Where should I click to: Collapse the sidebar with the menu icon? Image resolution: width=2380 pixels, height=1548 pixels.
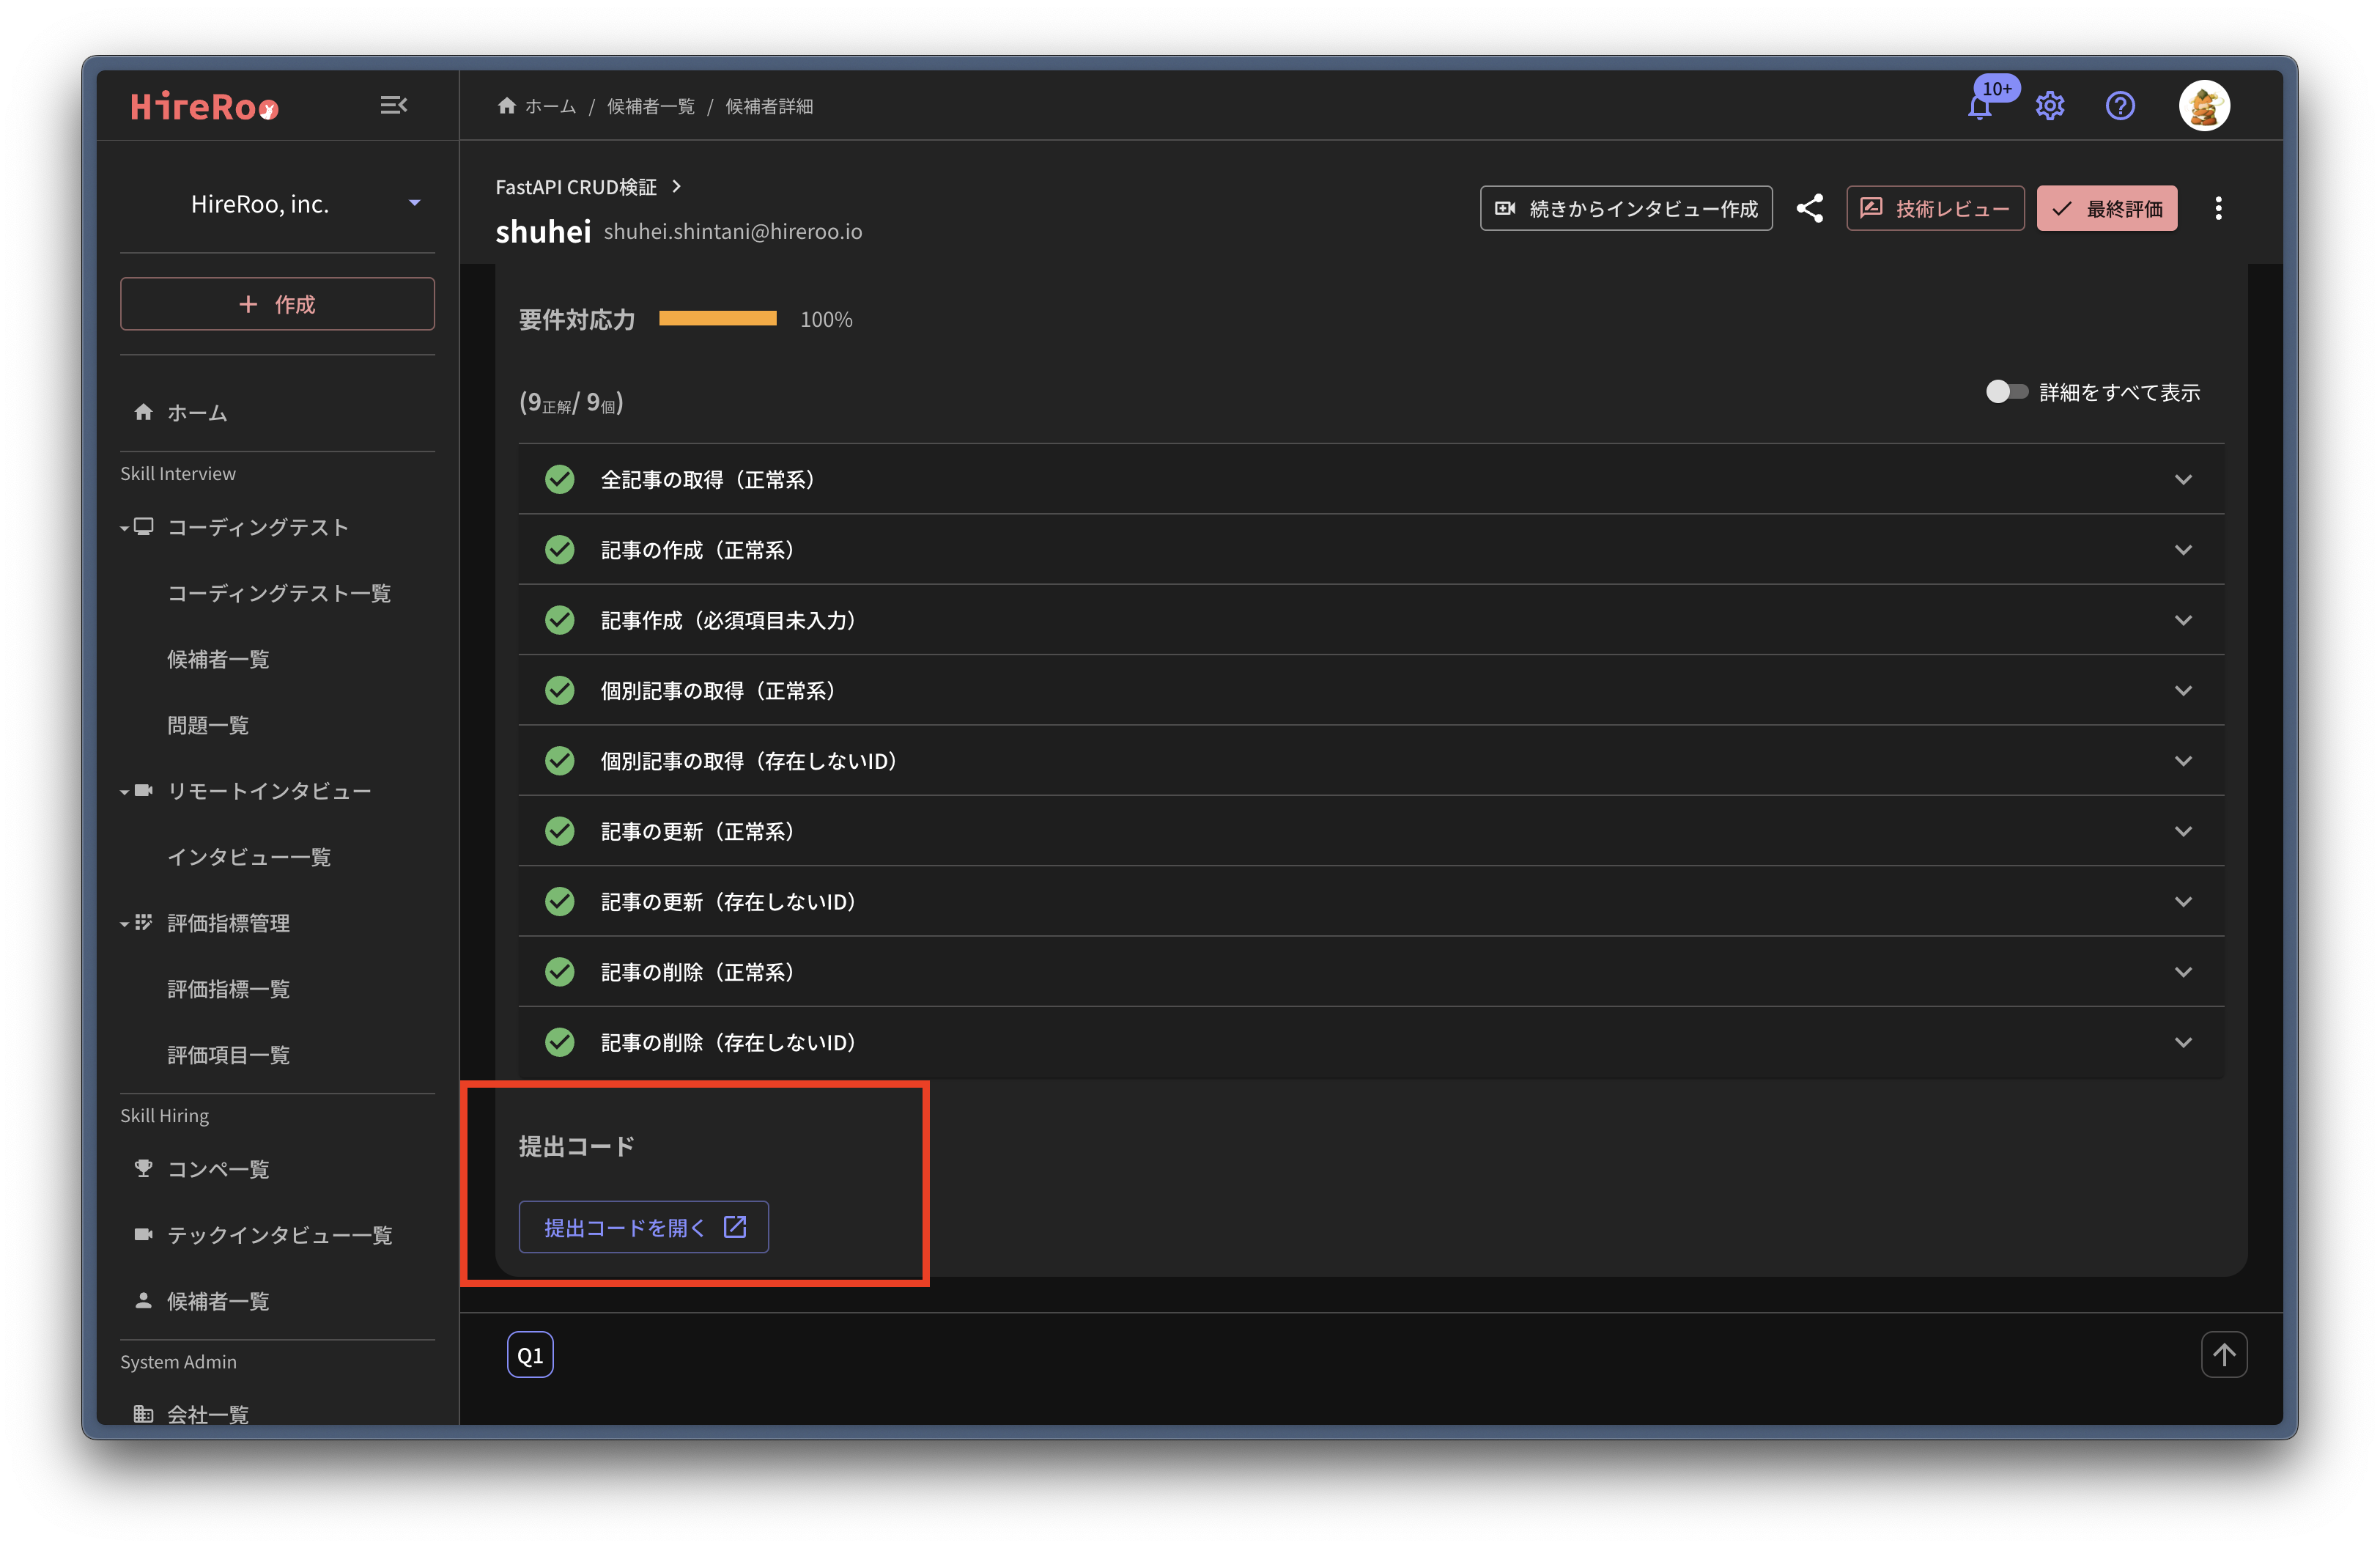[x=393, y=105]
